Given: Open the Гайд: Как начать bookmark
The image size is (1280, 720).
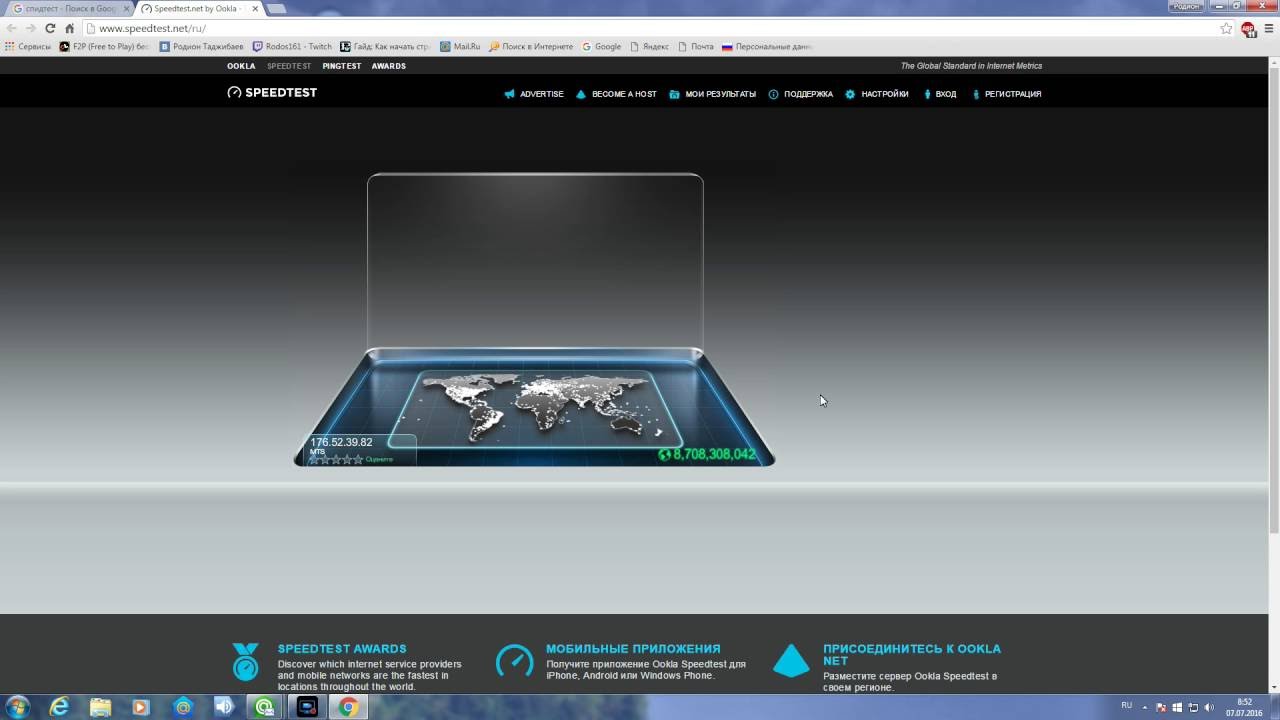Looking at the screenshot, I should [x=385, y=46].
